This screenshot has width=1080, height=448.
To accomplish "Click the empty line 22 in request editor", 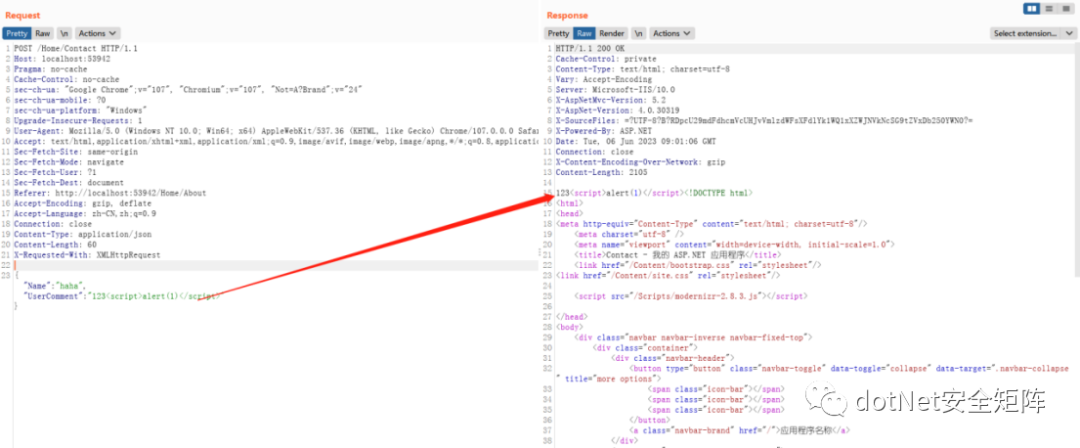I will (276, 265).
